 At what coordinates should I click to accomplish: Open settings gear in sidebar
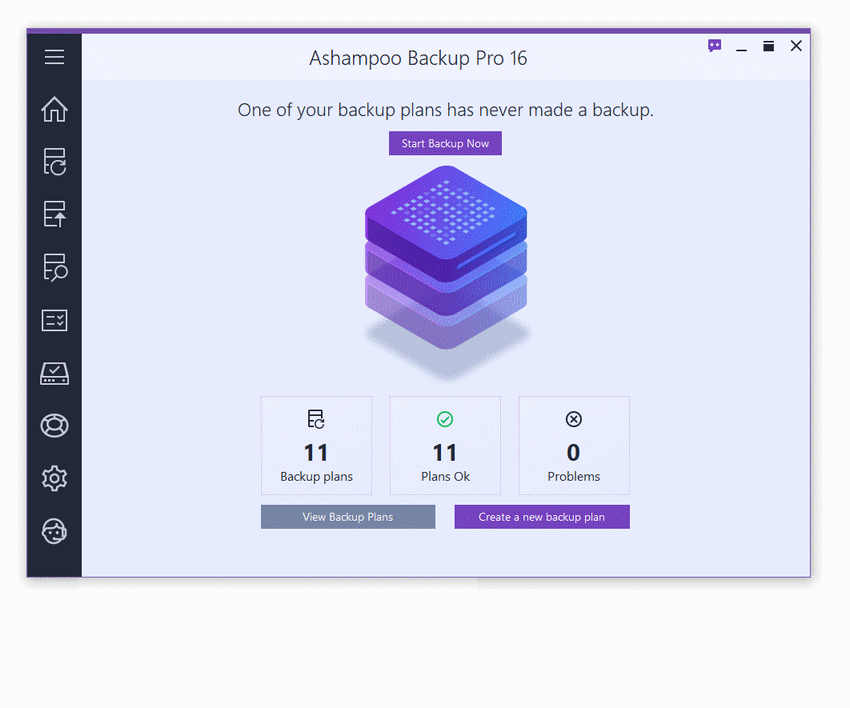[x=54, y=478]
